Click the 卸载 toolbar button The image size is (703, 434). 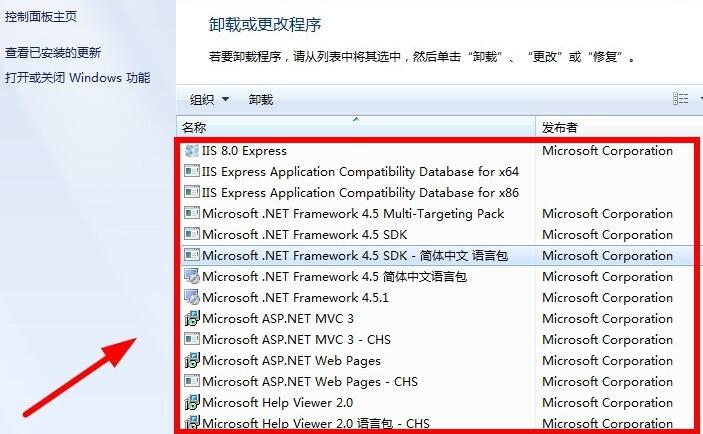[261, 100]
